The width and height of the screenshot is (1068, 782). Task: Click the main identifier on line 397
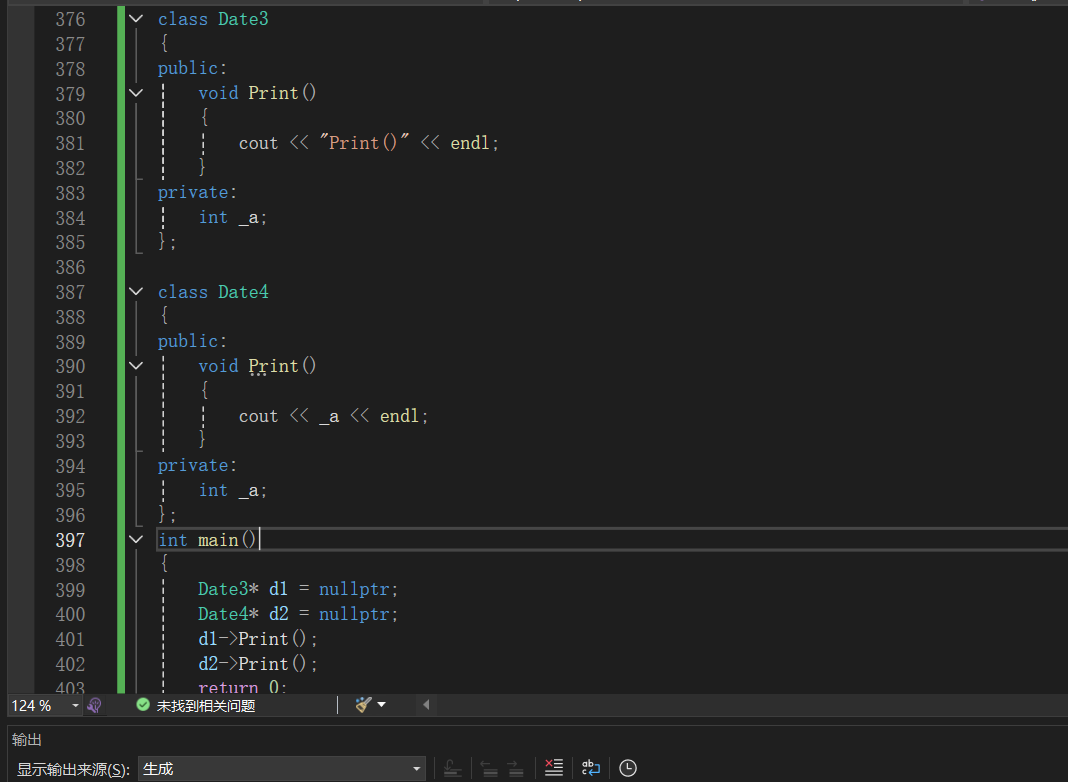click(218, 540)
